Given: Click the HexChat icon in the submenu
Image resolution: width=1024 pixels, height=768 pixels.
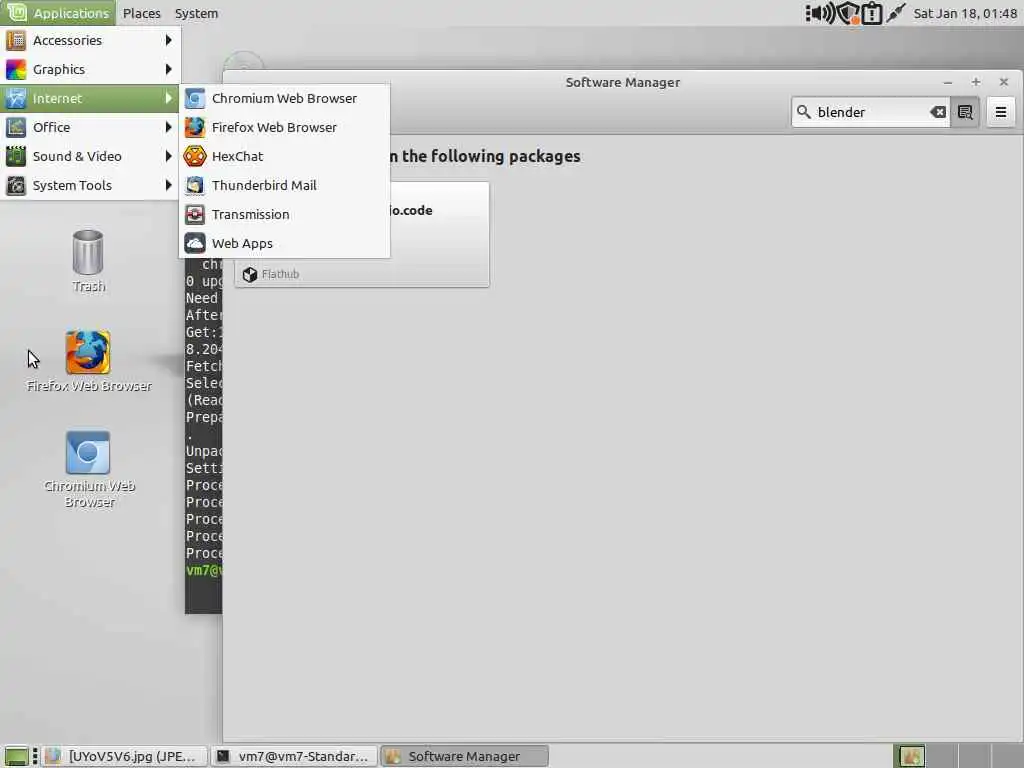Looking at the screenshot, I should tap(195, 157).
